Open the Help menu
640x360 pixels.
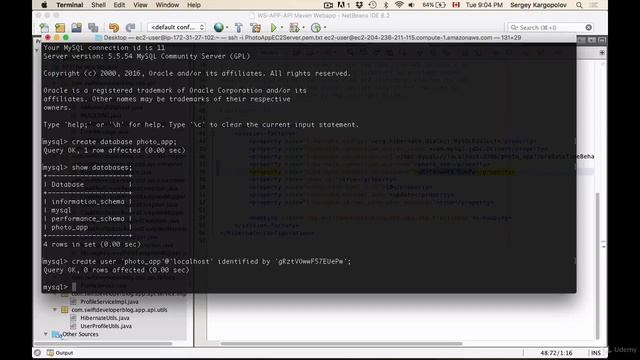coord(193,5)
